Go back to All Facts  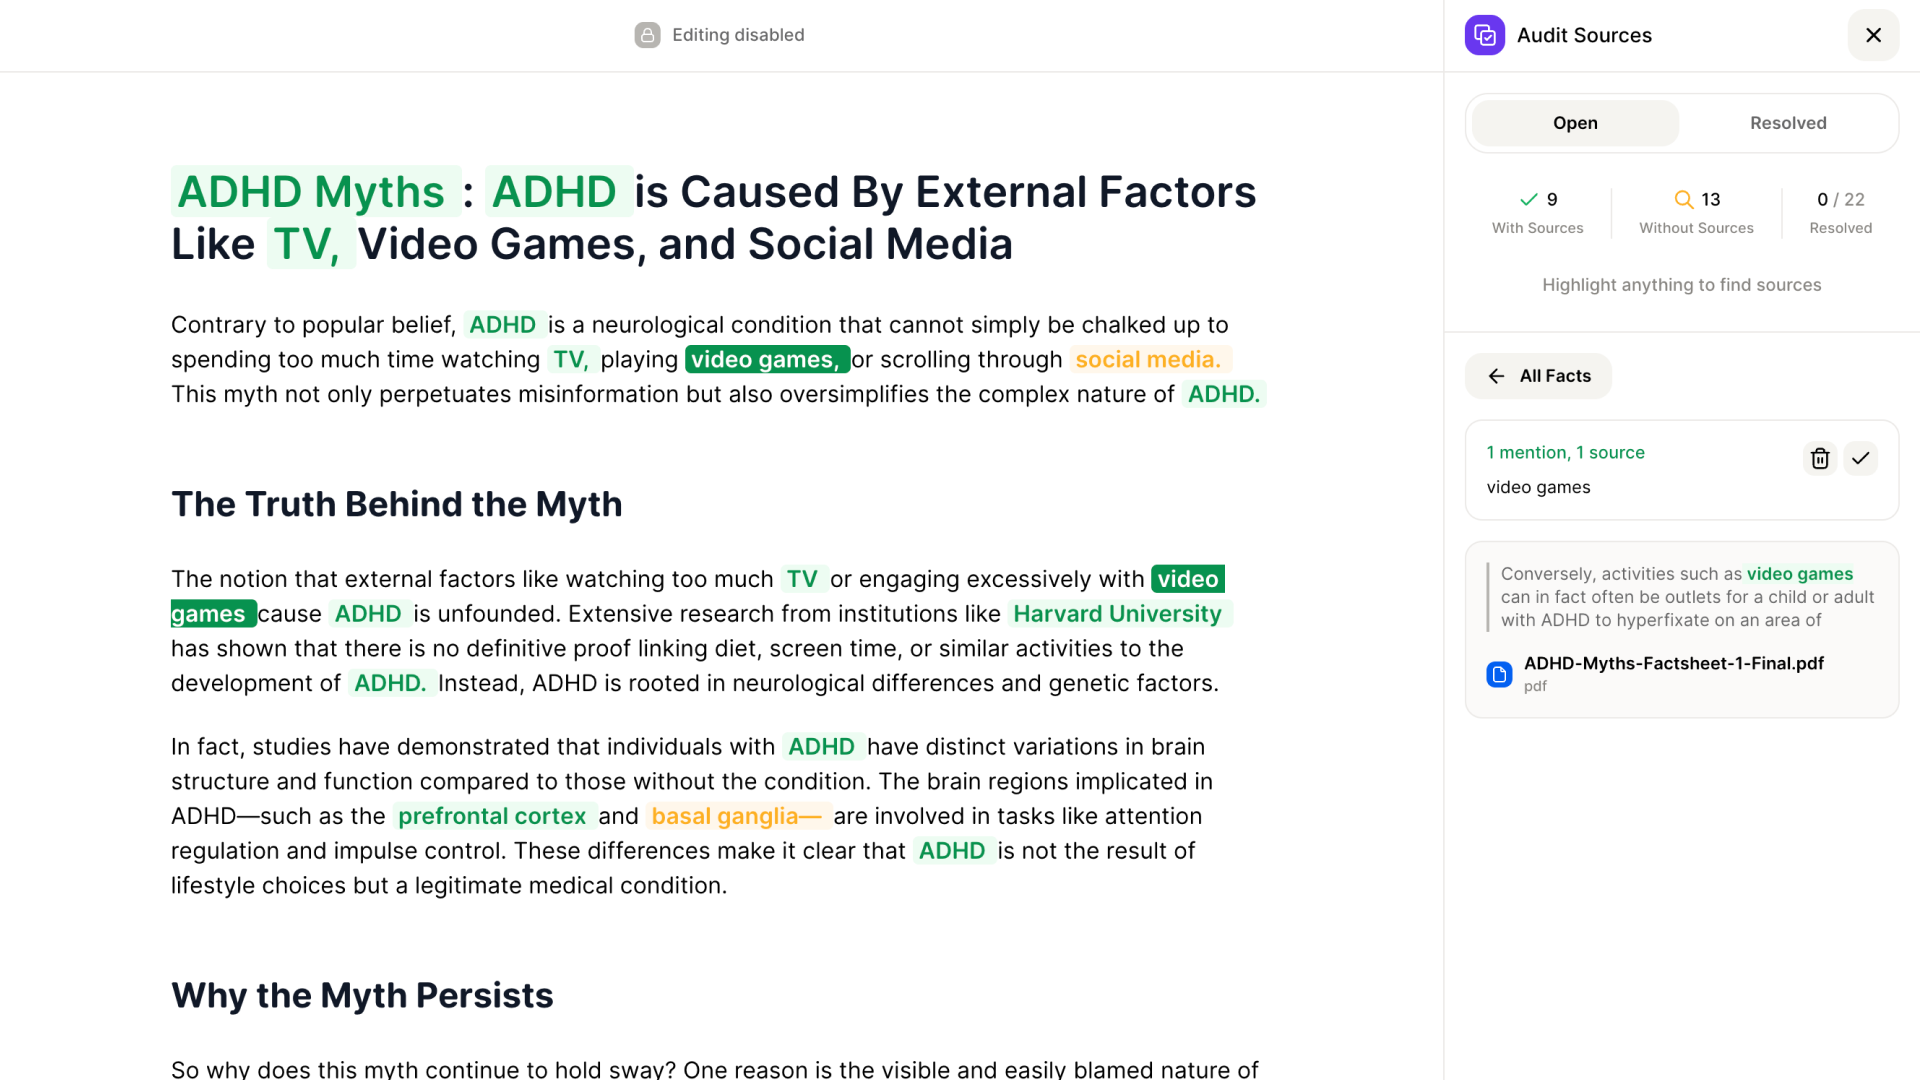point(1538,376)
